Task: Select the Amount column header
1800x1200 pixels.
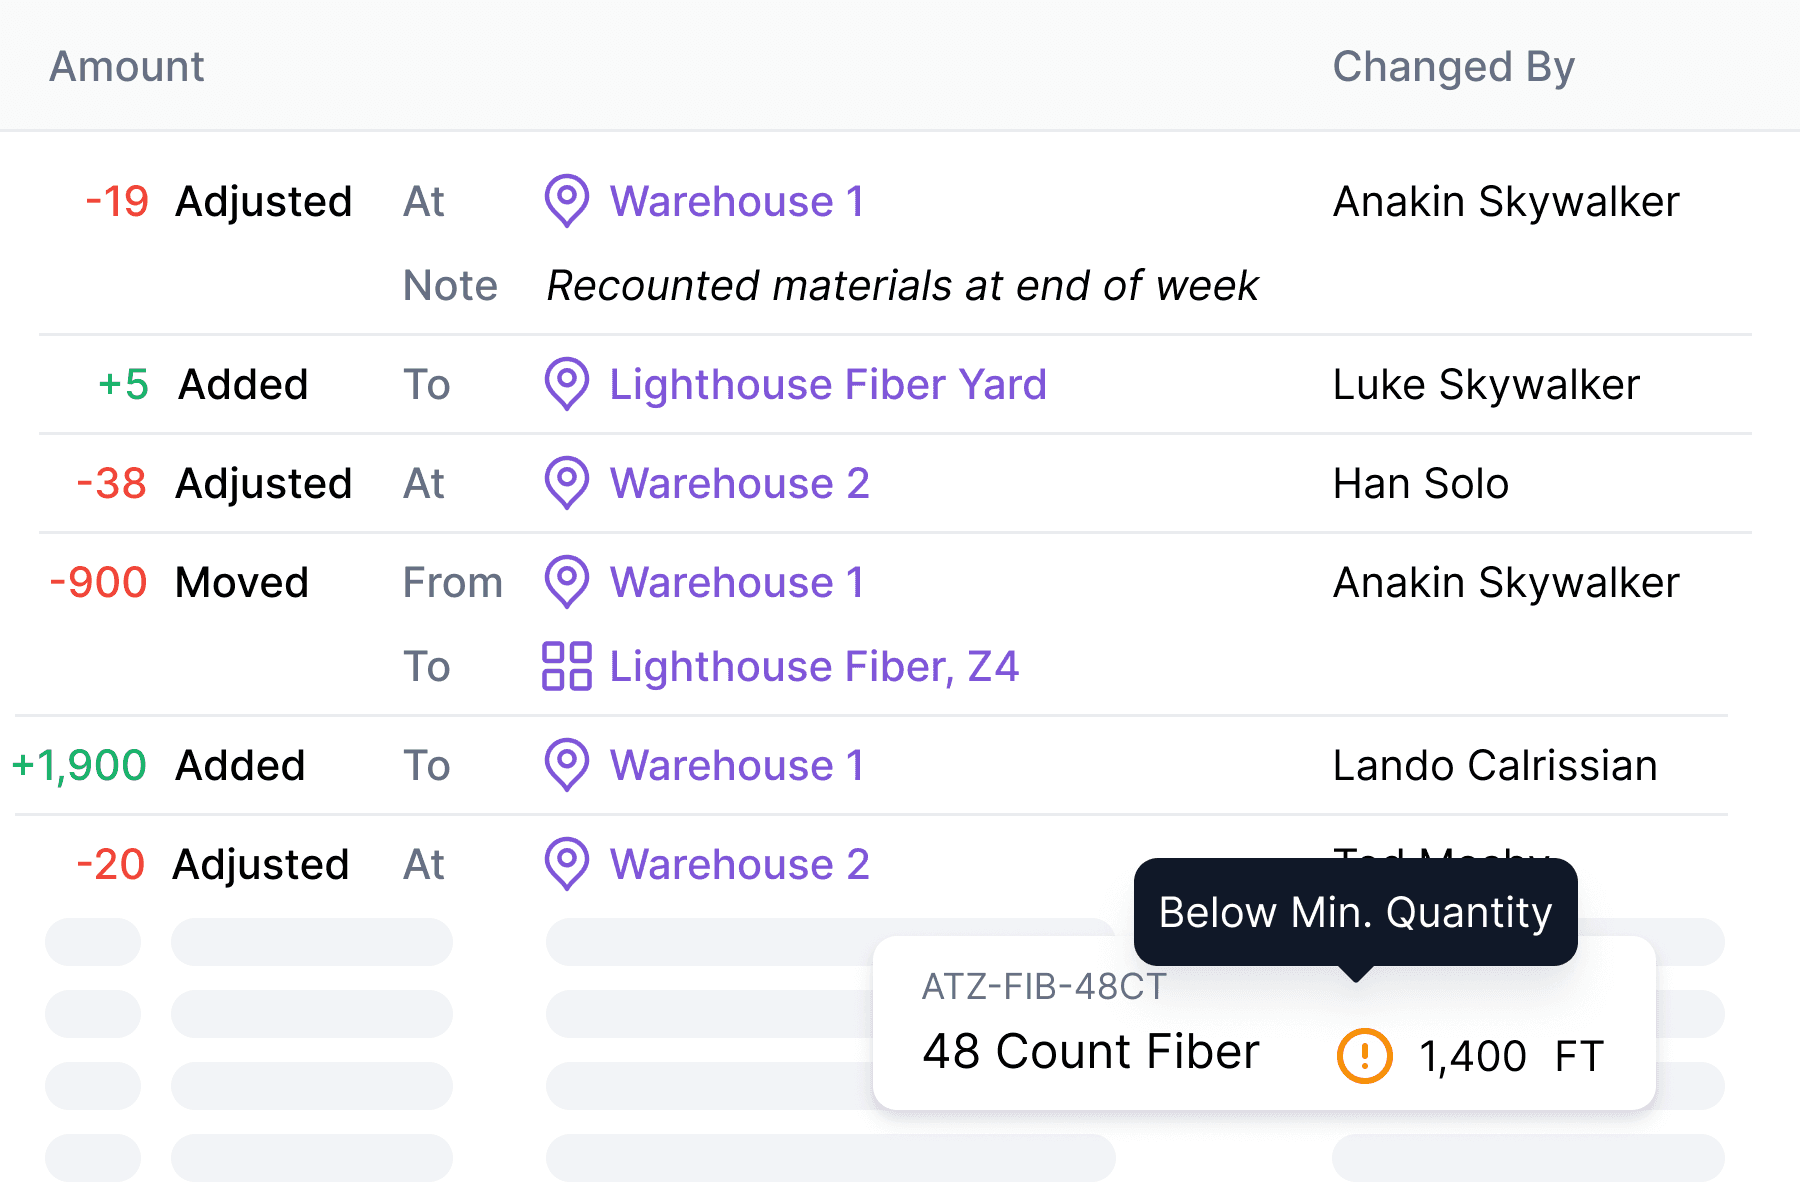Action: (126, 66)
